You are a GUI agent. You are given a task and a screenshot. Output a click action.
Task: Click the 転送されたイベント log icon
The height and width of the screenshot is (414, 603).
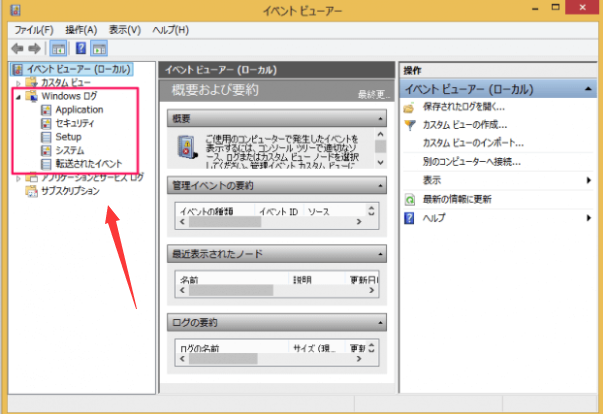(46, 164)
